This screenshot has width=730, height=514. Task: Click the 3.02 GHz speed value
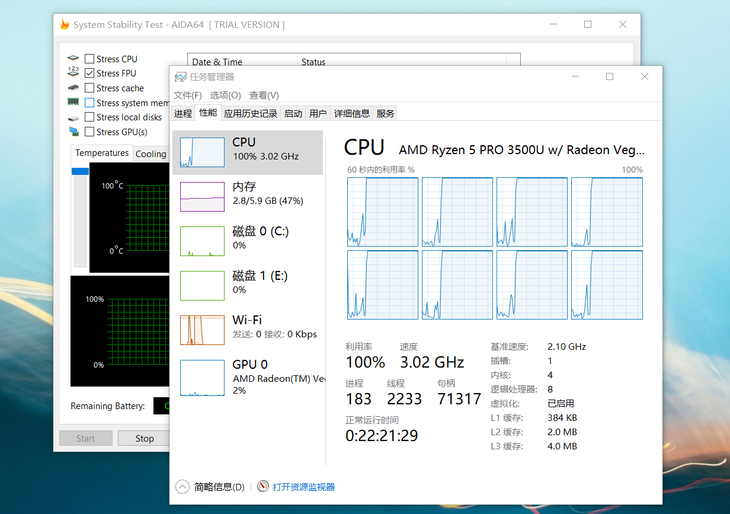click(432, 363)
